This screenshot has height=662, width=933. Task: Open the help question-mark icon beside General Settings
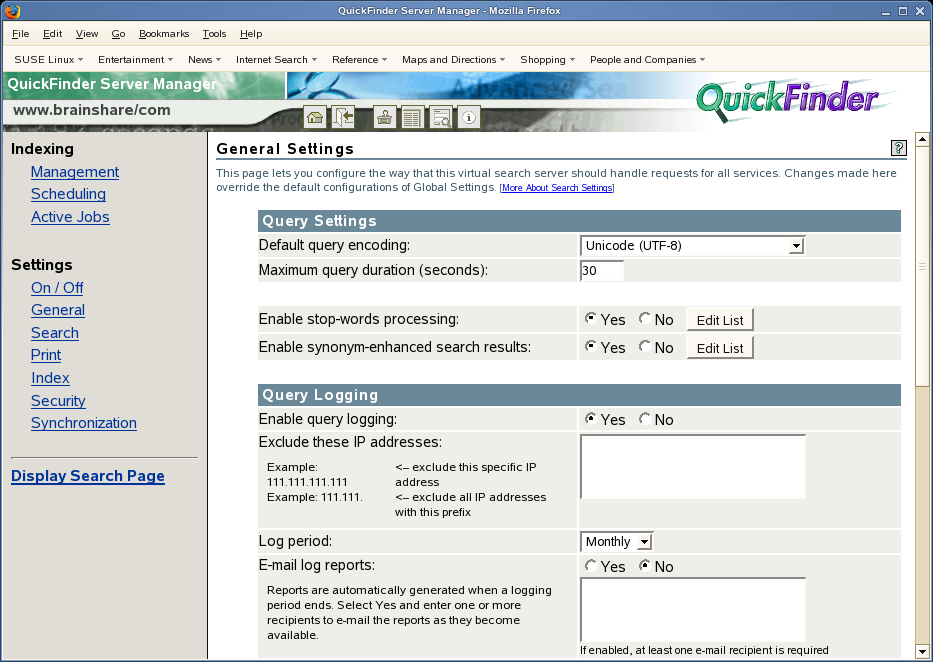pos(898,148)
